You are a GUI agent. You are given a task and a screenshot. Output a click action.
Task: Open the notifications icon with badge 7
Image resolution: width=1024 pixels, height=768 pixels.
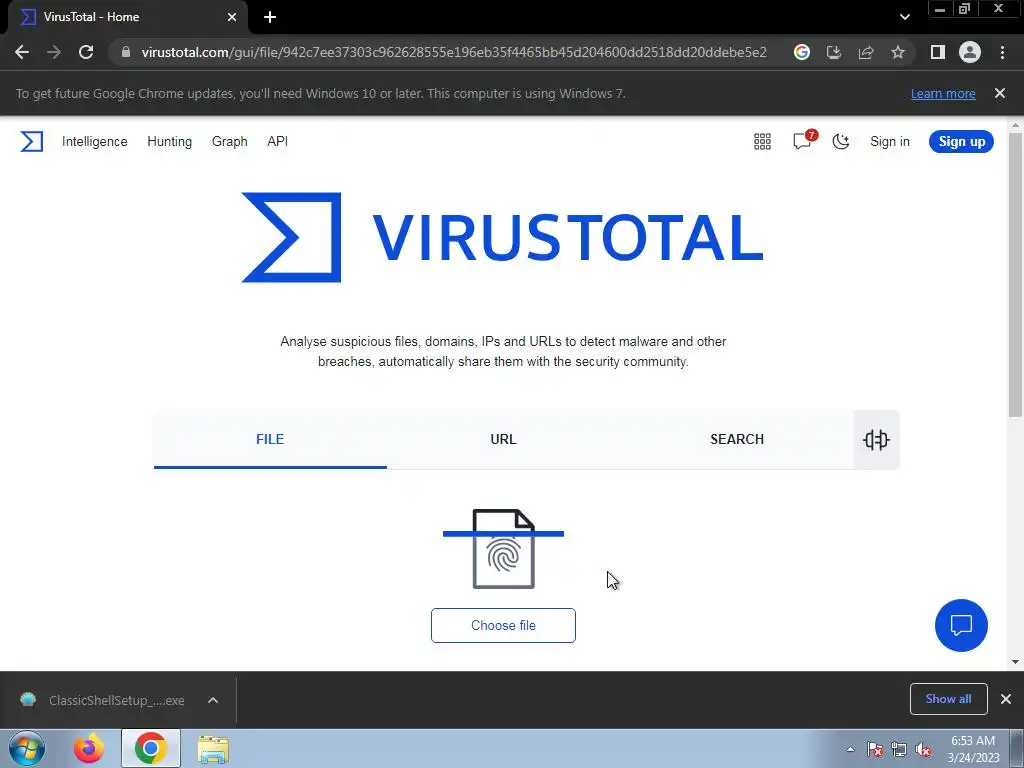(x=803, y=140)
